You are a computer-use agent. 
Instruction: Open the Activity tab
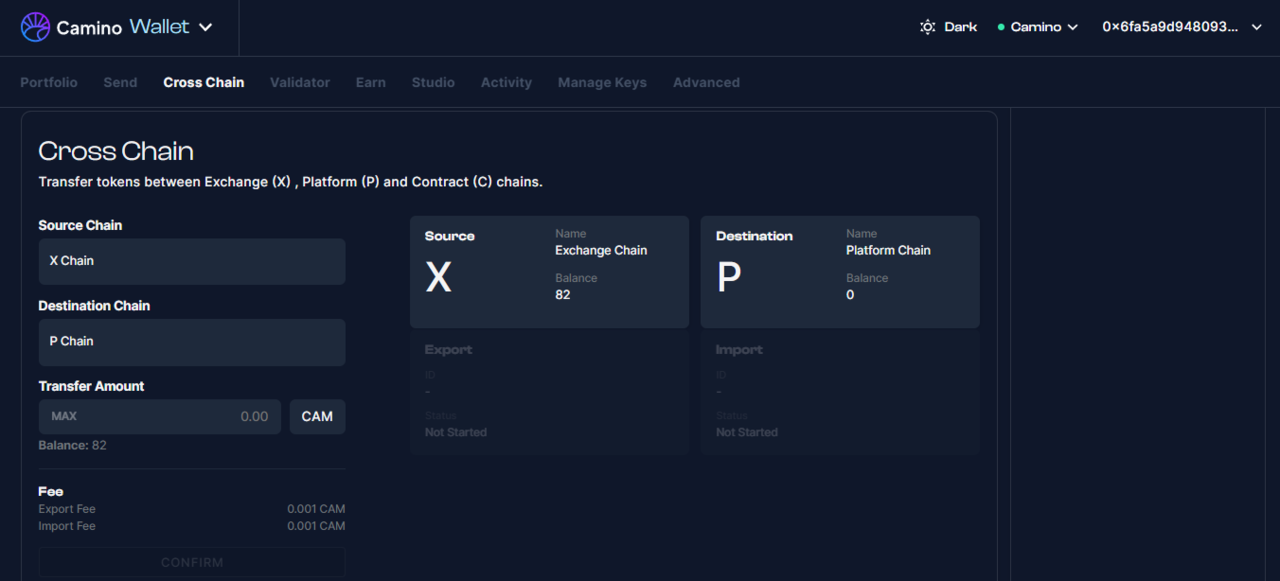[x=506, y=82]
